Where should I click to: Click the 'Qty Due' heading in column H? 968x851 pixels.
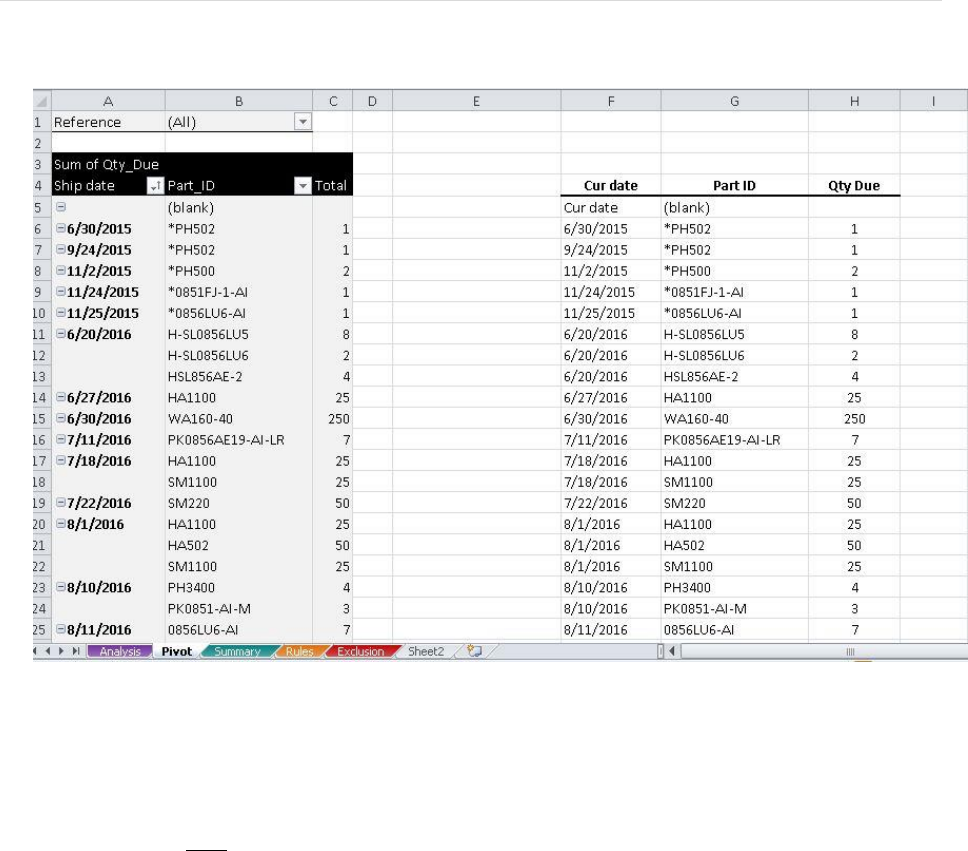(x=854, y=185)
